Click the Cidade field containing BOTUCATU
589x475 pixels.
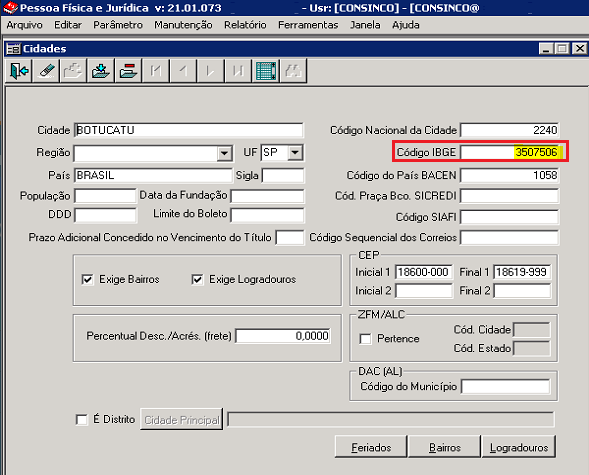(189, 130)
